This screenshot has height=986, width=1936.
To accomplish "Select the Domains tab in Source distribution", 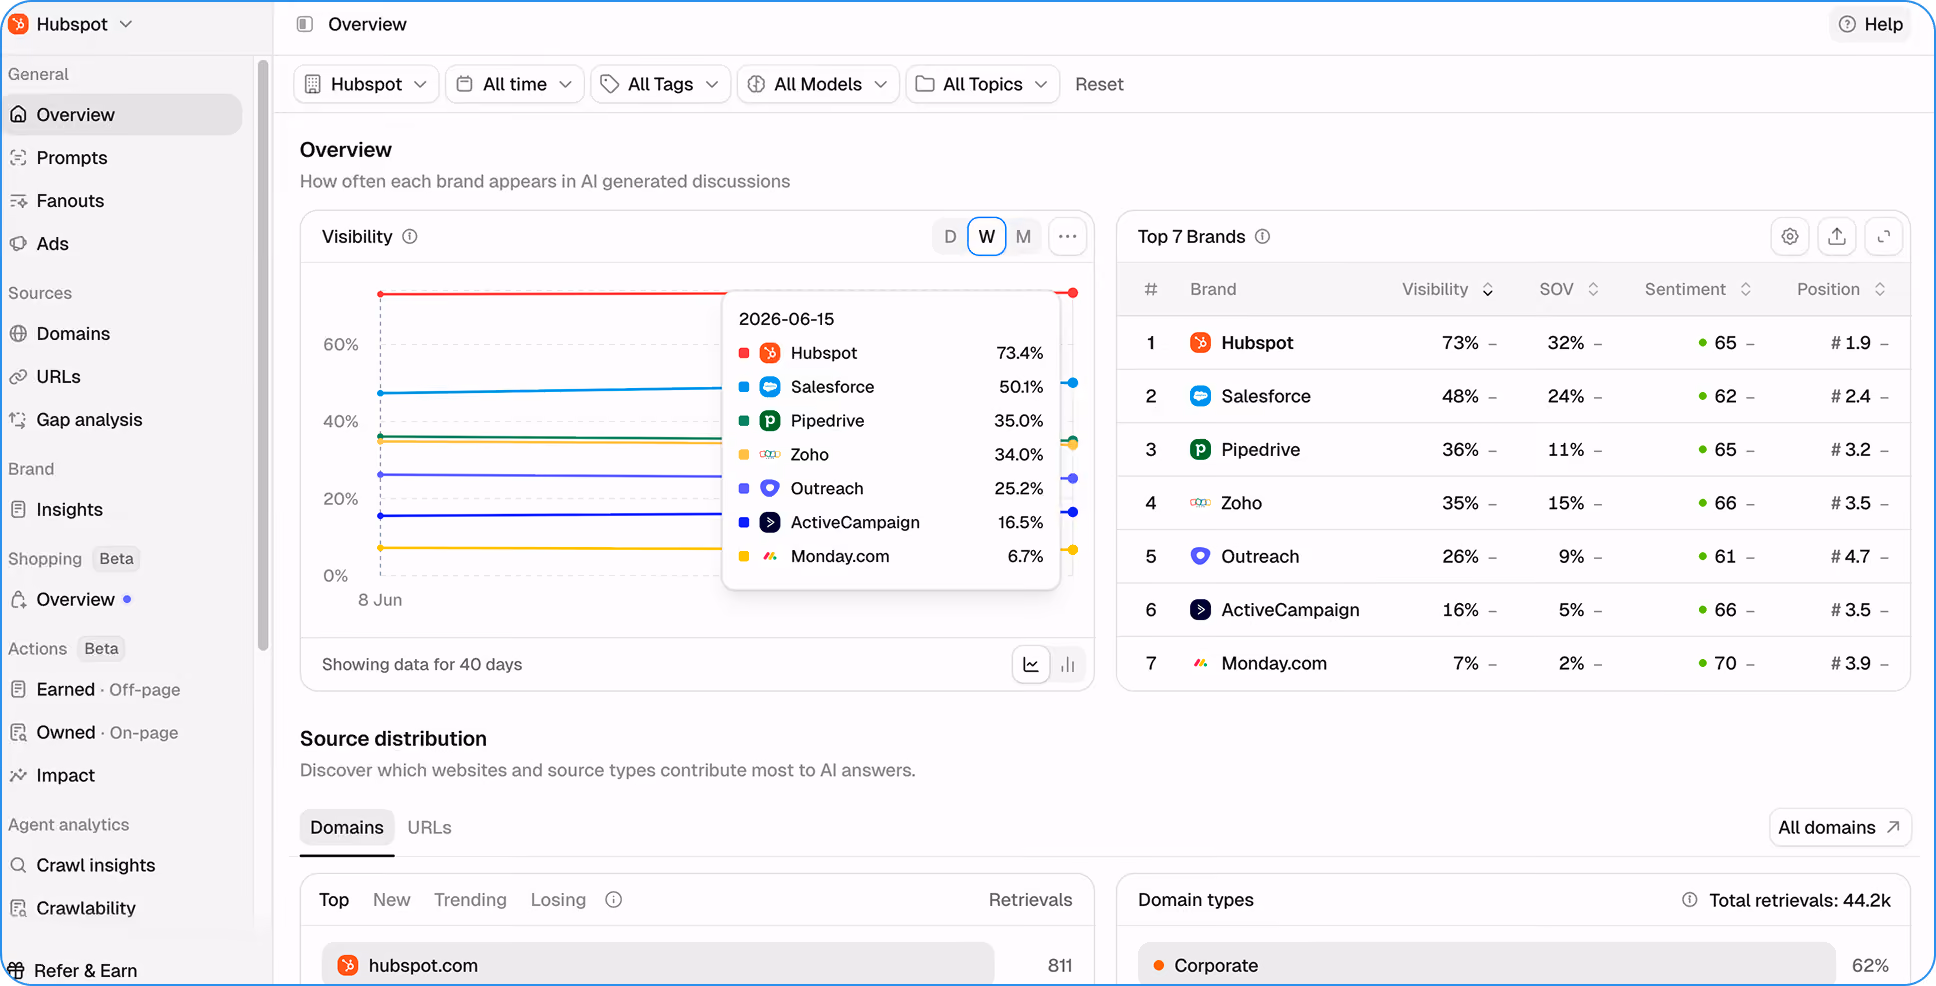I will pos(347,828).
